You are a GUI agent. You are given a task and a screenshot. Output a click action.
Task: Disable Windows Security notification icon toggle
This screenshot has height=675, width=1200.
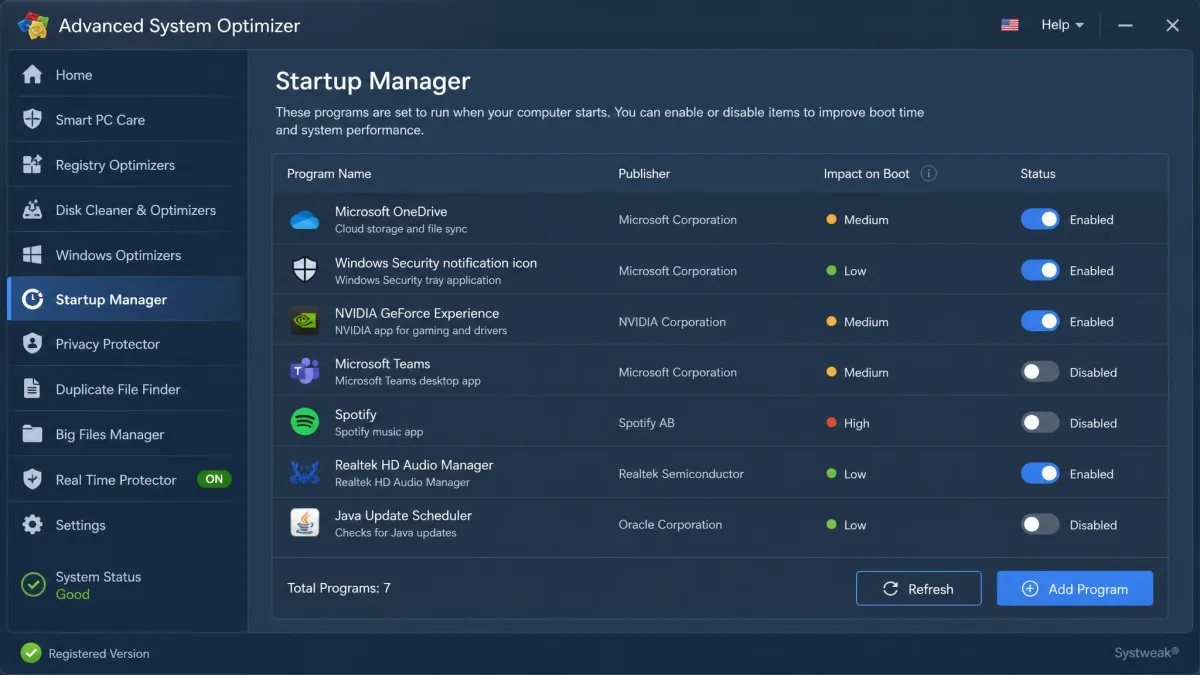click(1040, 271)
